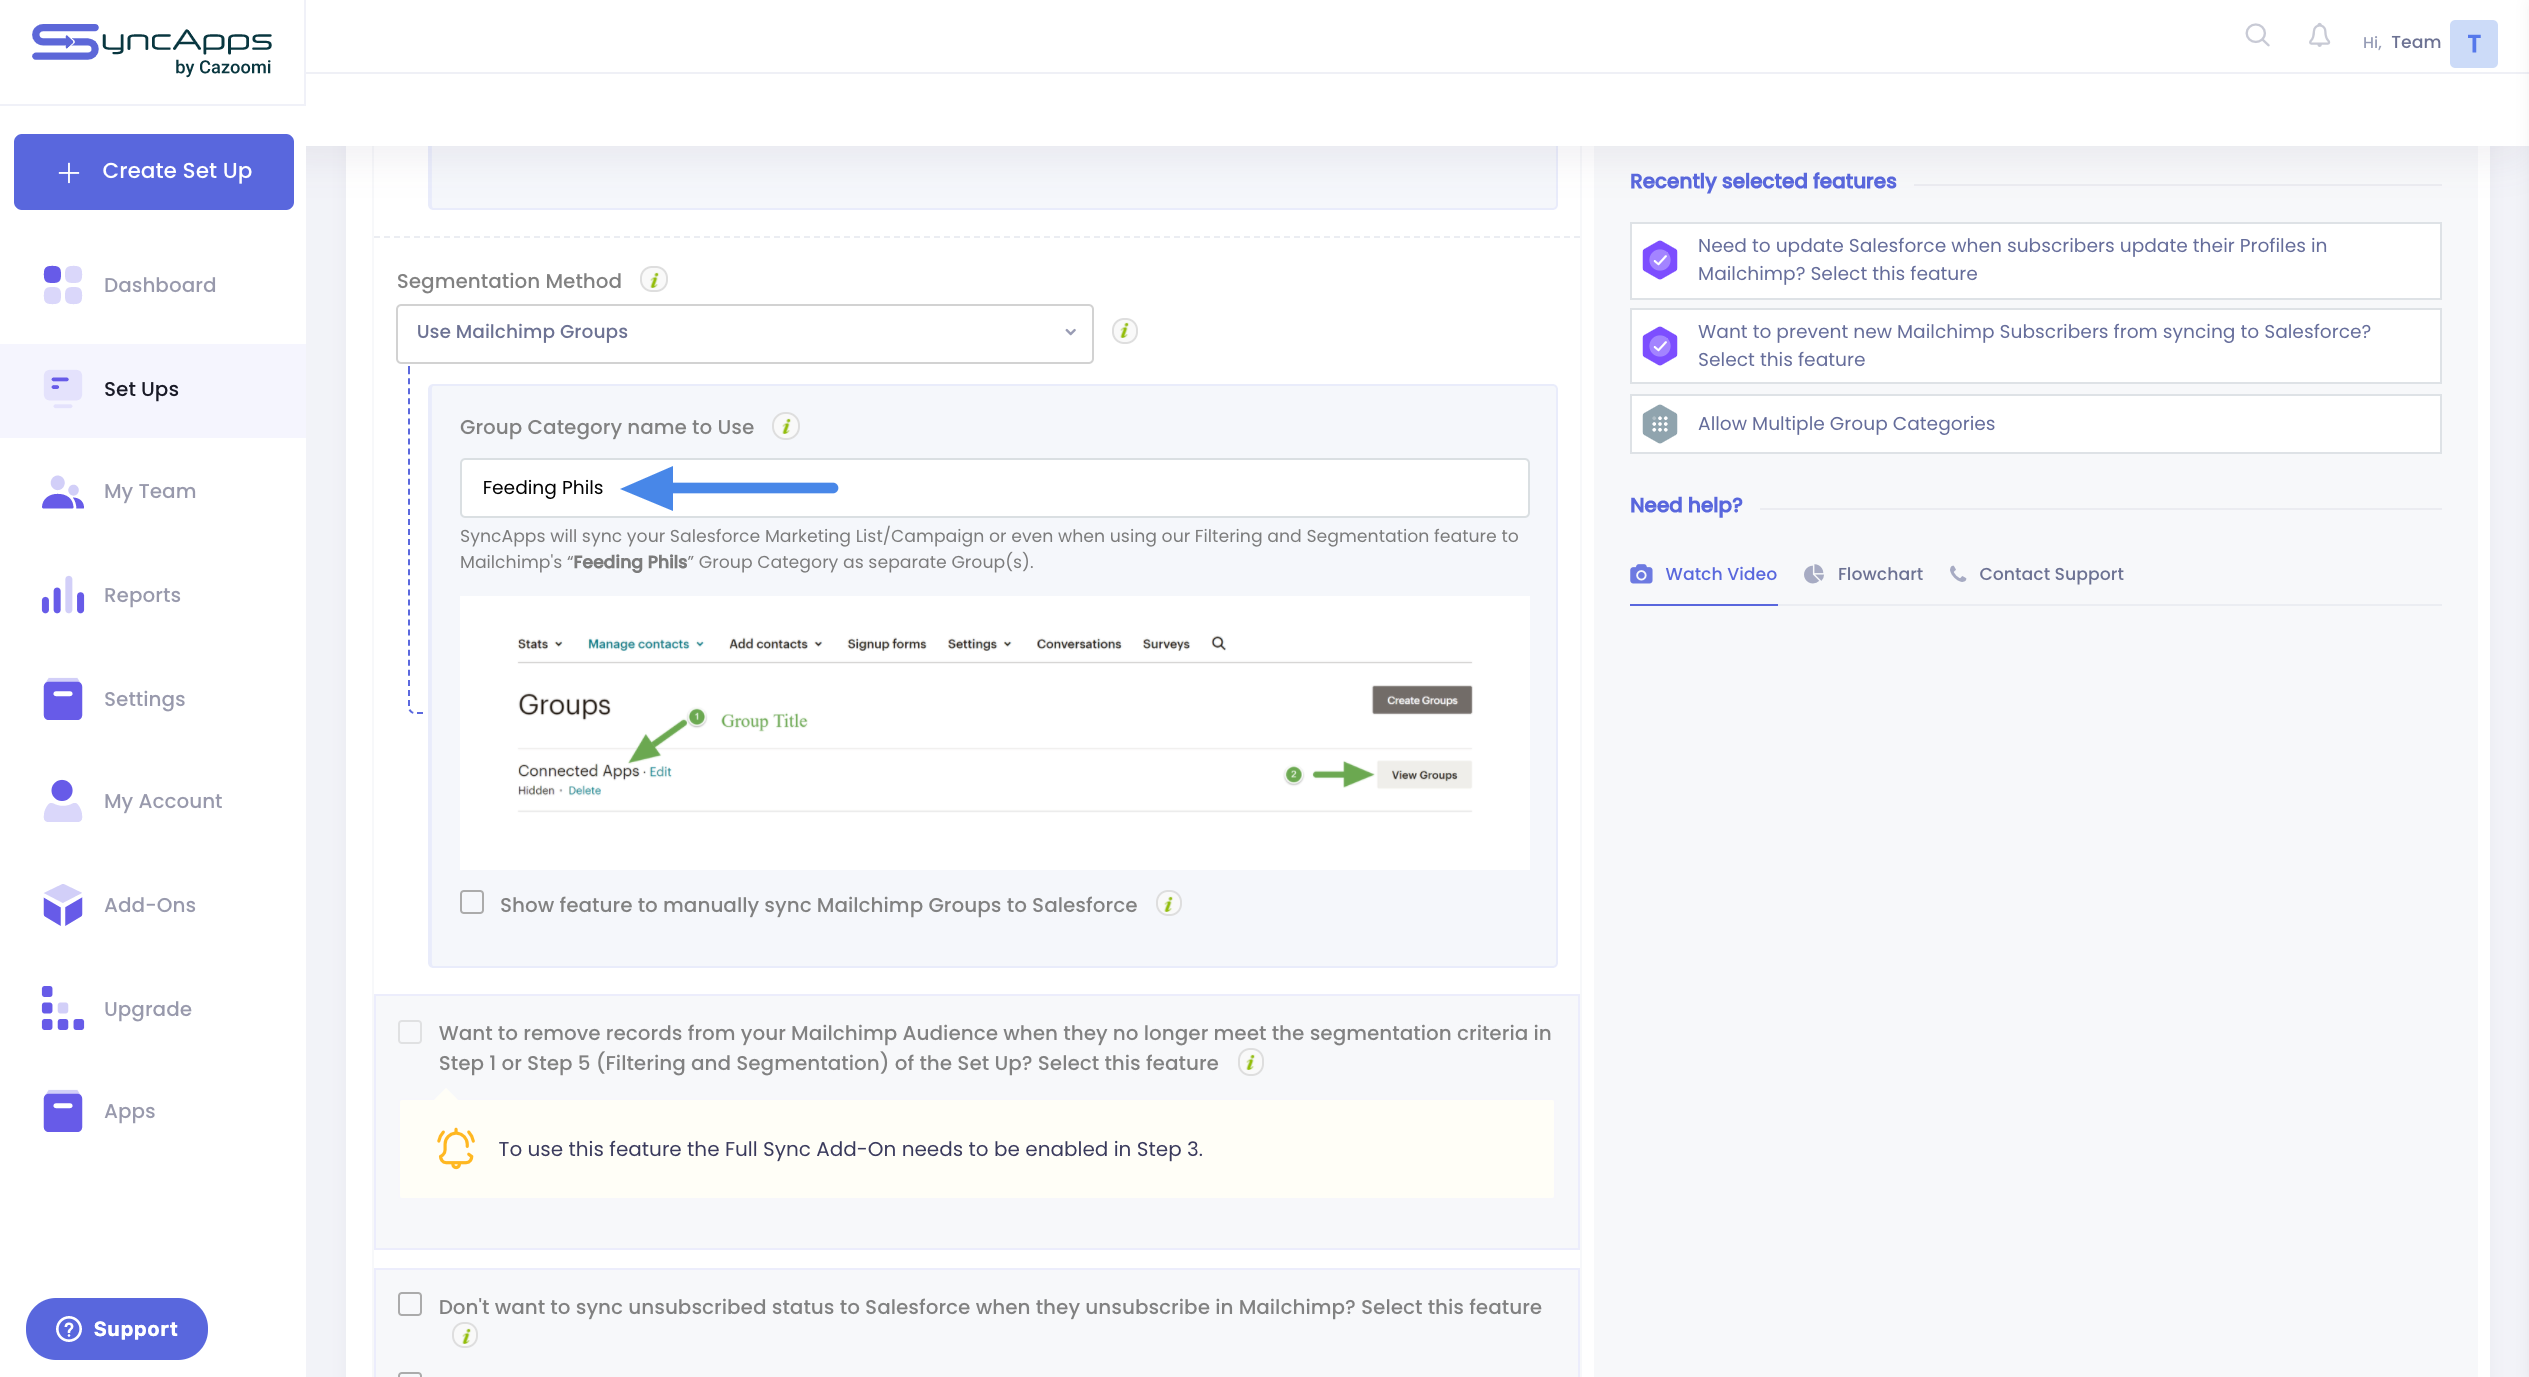The height and width of the screenshot is (1377, 2529).
Task: Tick the remove records from Audience checkbox
Action: [x=410, y=1032]
